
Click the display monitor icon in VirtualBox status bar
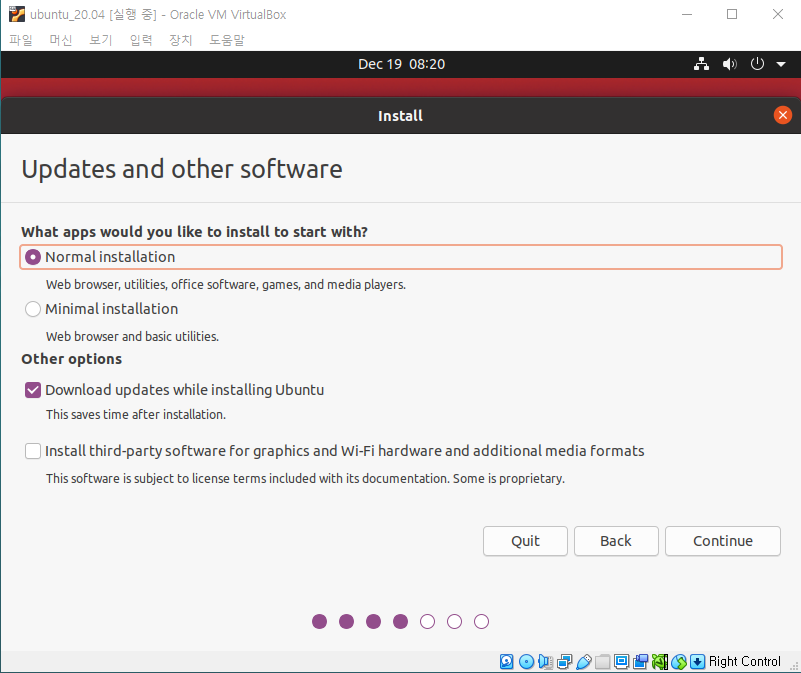(621, 661)
